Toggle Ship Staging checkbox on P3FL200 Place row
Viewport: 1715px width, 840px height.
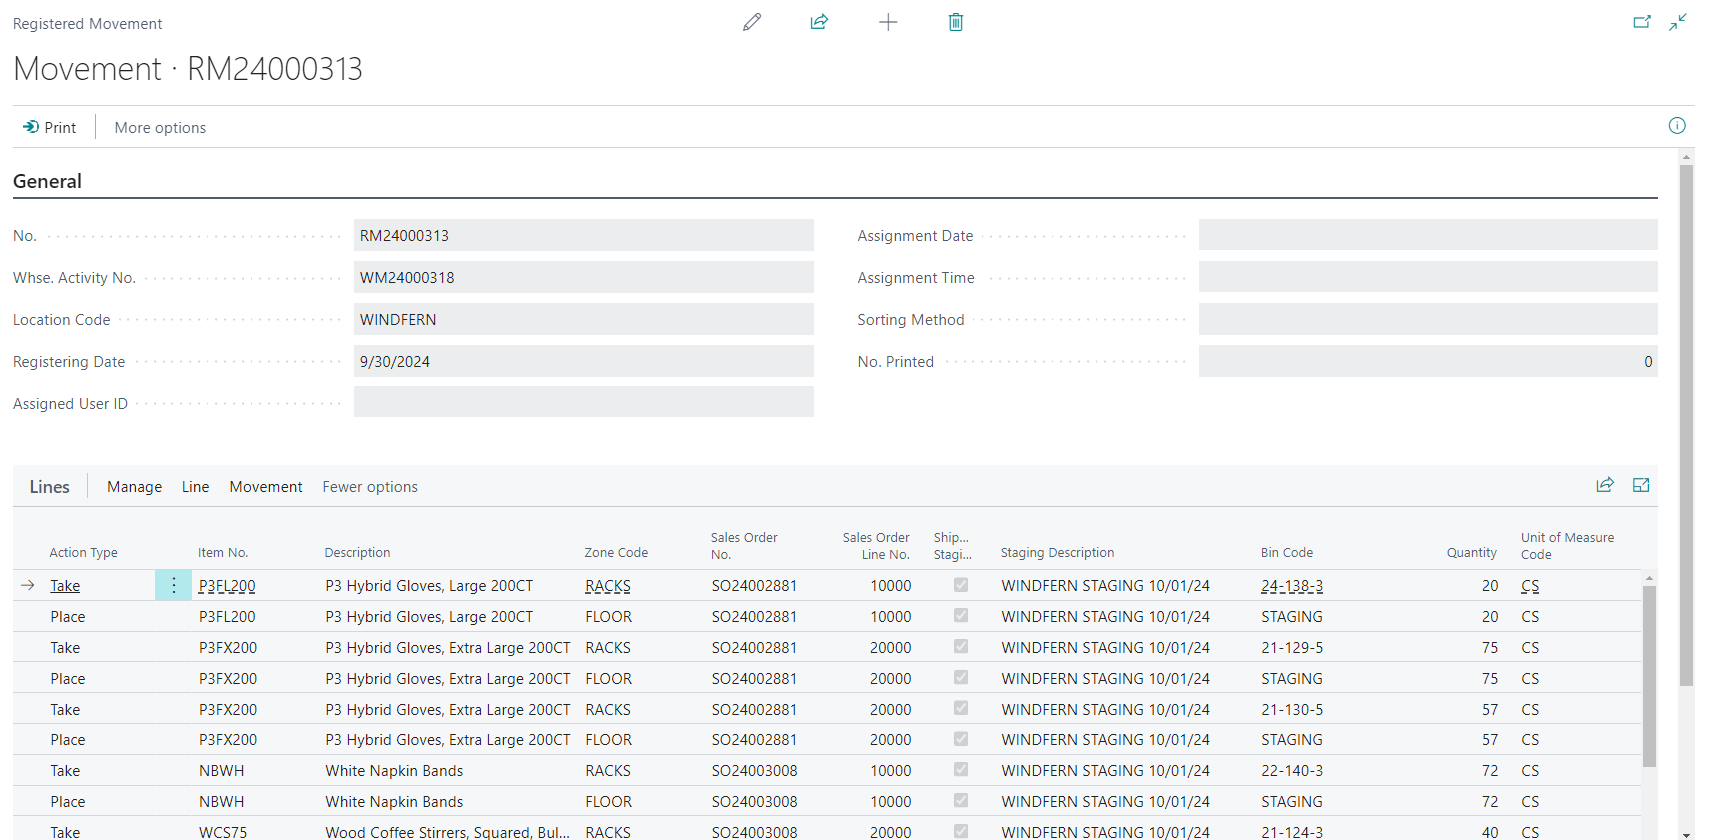[961, 616]
